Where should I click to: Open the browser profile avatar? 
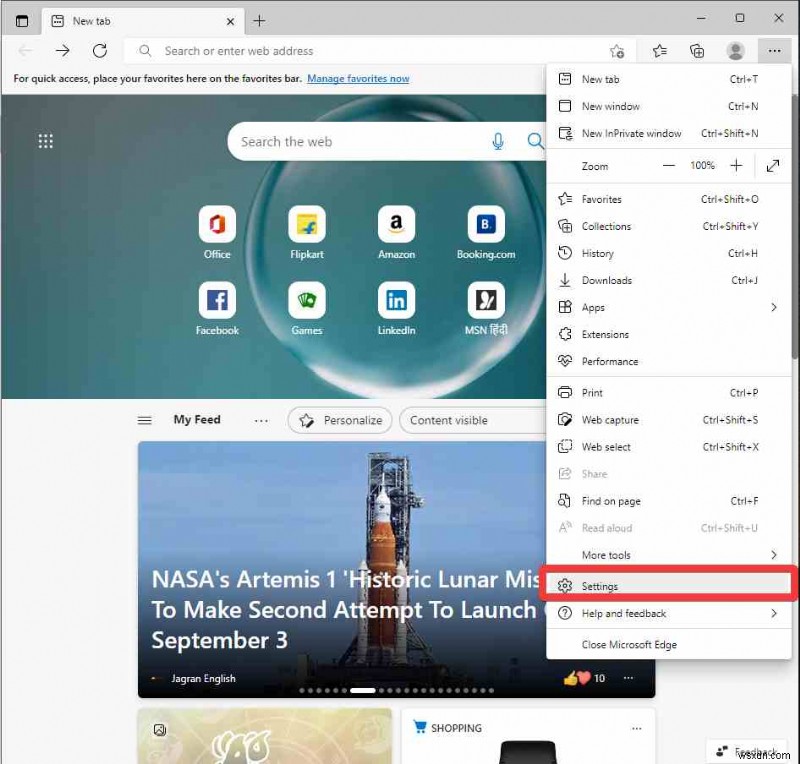[x=736, y=51]
